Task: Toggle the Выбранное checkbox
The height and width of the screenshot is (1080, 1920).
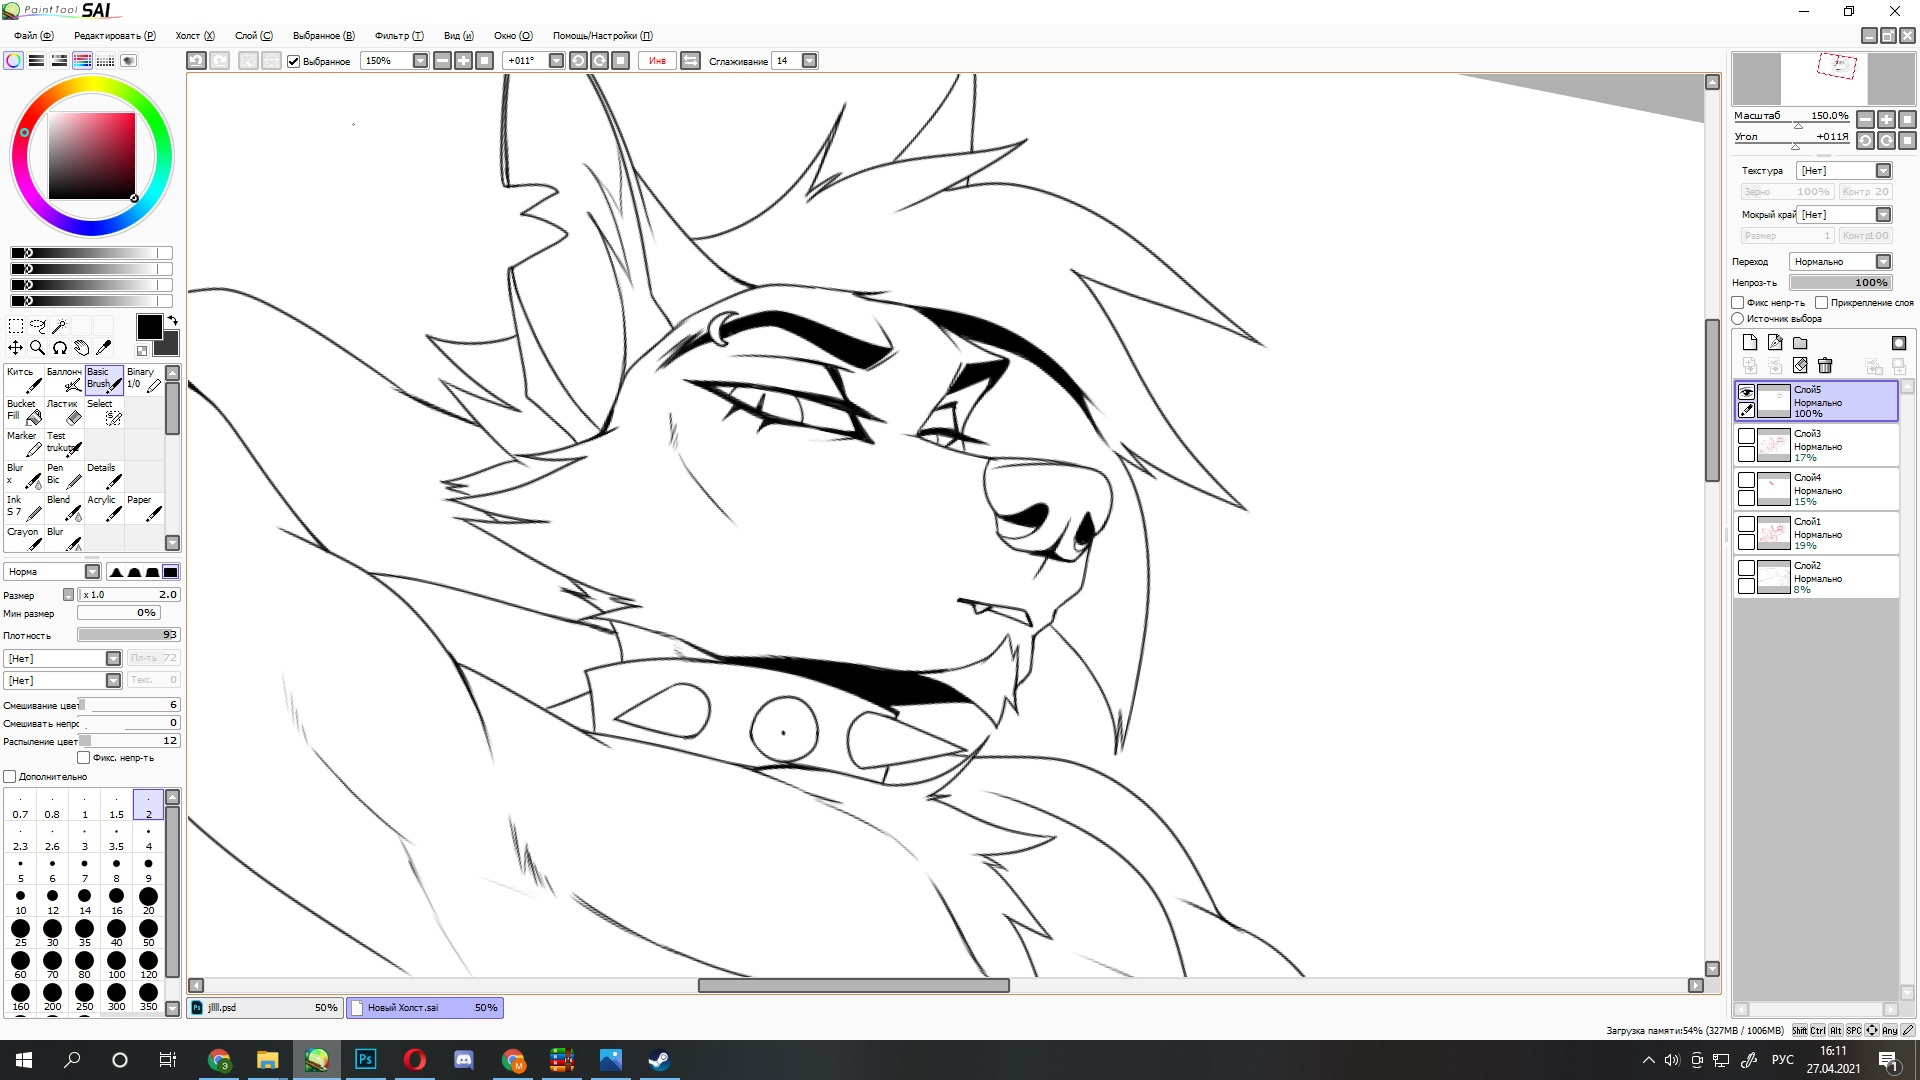Action: tap(294, 61)
